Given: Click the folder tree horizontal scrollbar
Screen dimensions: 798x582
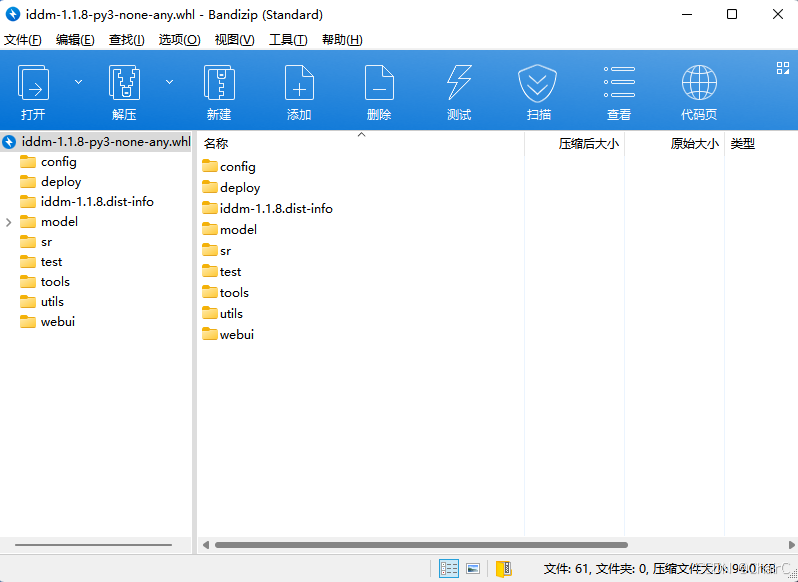Looking at the screenshot, I should click(x=94, y=545).
